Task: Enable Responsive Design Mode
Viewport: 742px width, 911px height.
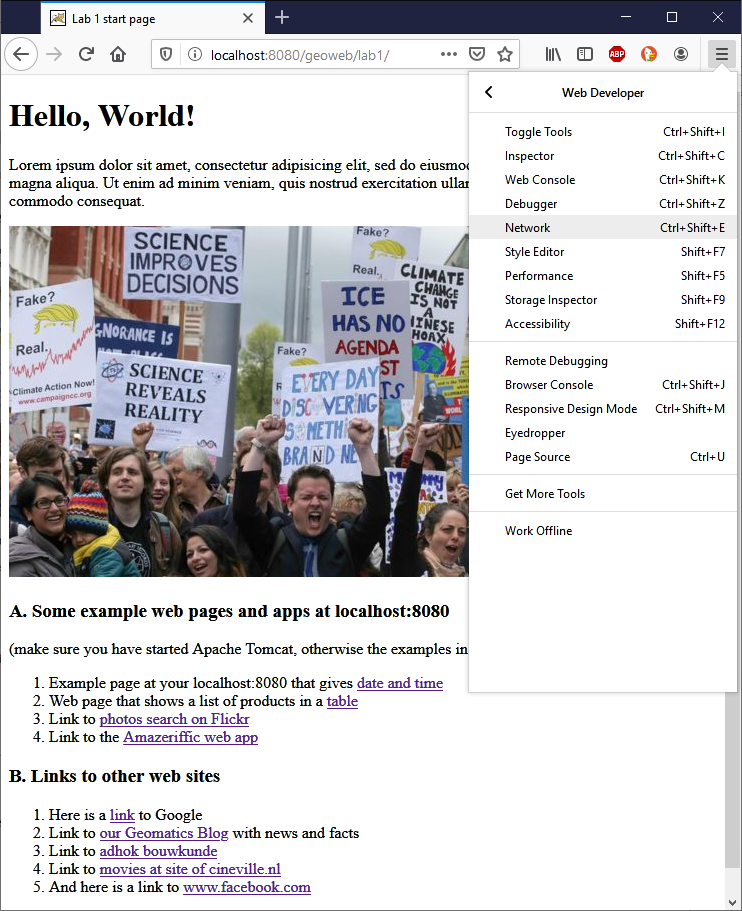Action: point(570,409)
